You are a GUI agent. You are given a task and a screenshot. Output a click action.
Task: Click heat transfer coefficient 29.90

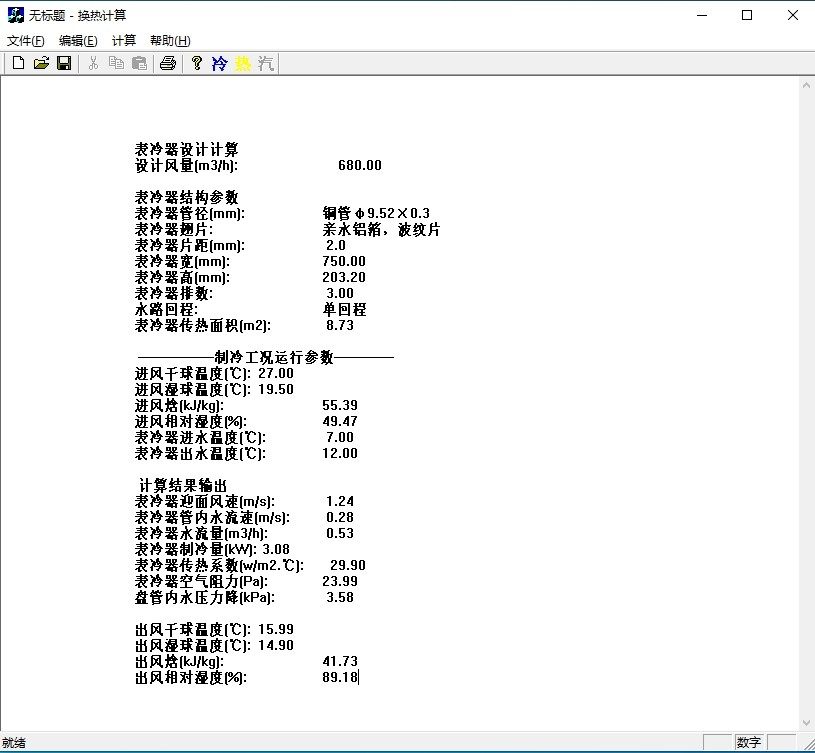coord(348,565)
